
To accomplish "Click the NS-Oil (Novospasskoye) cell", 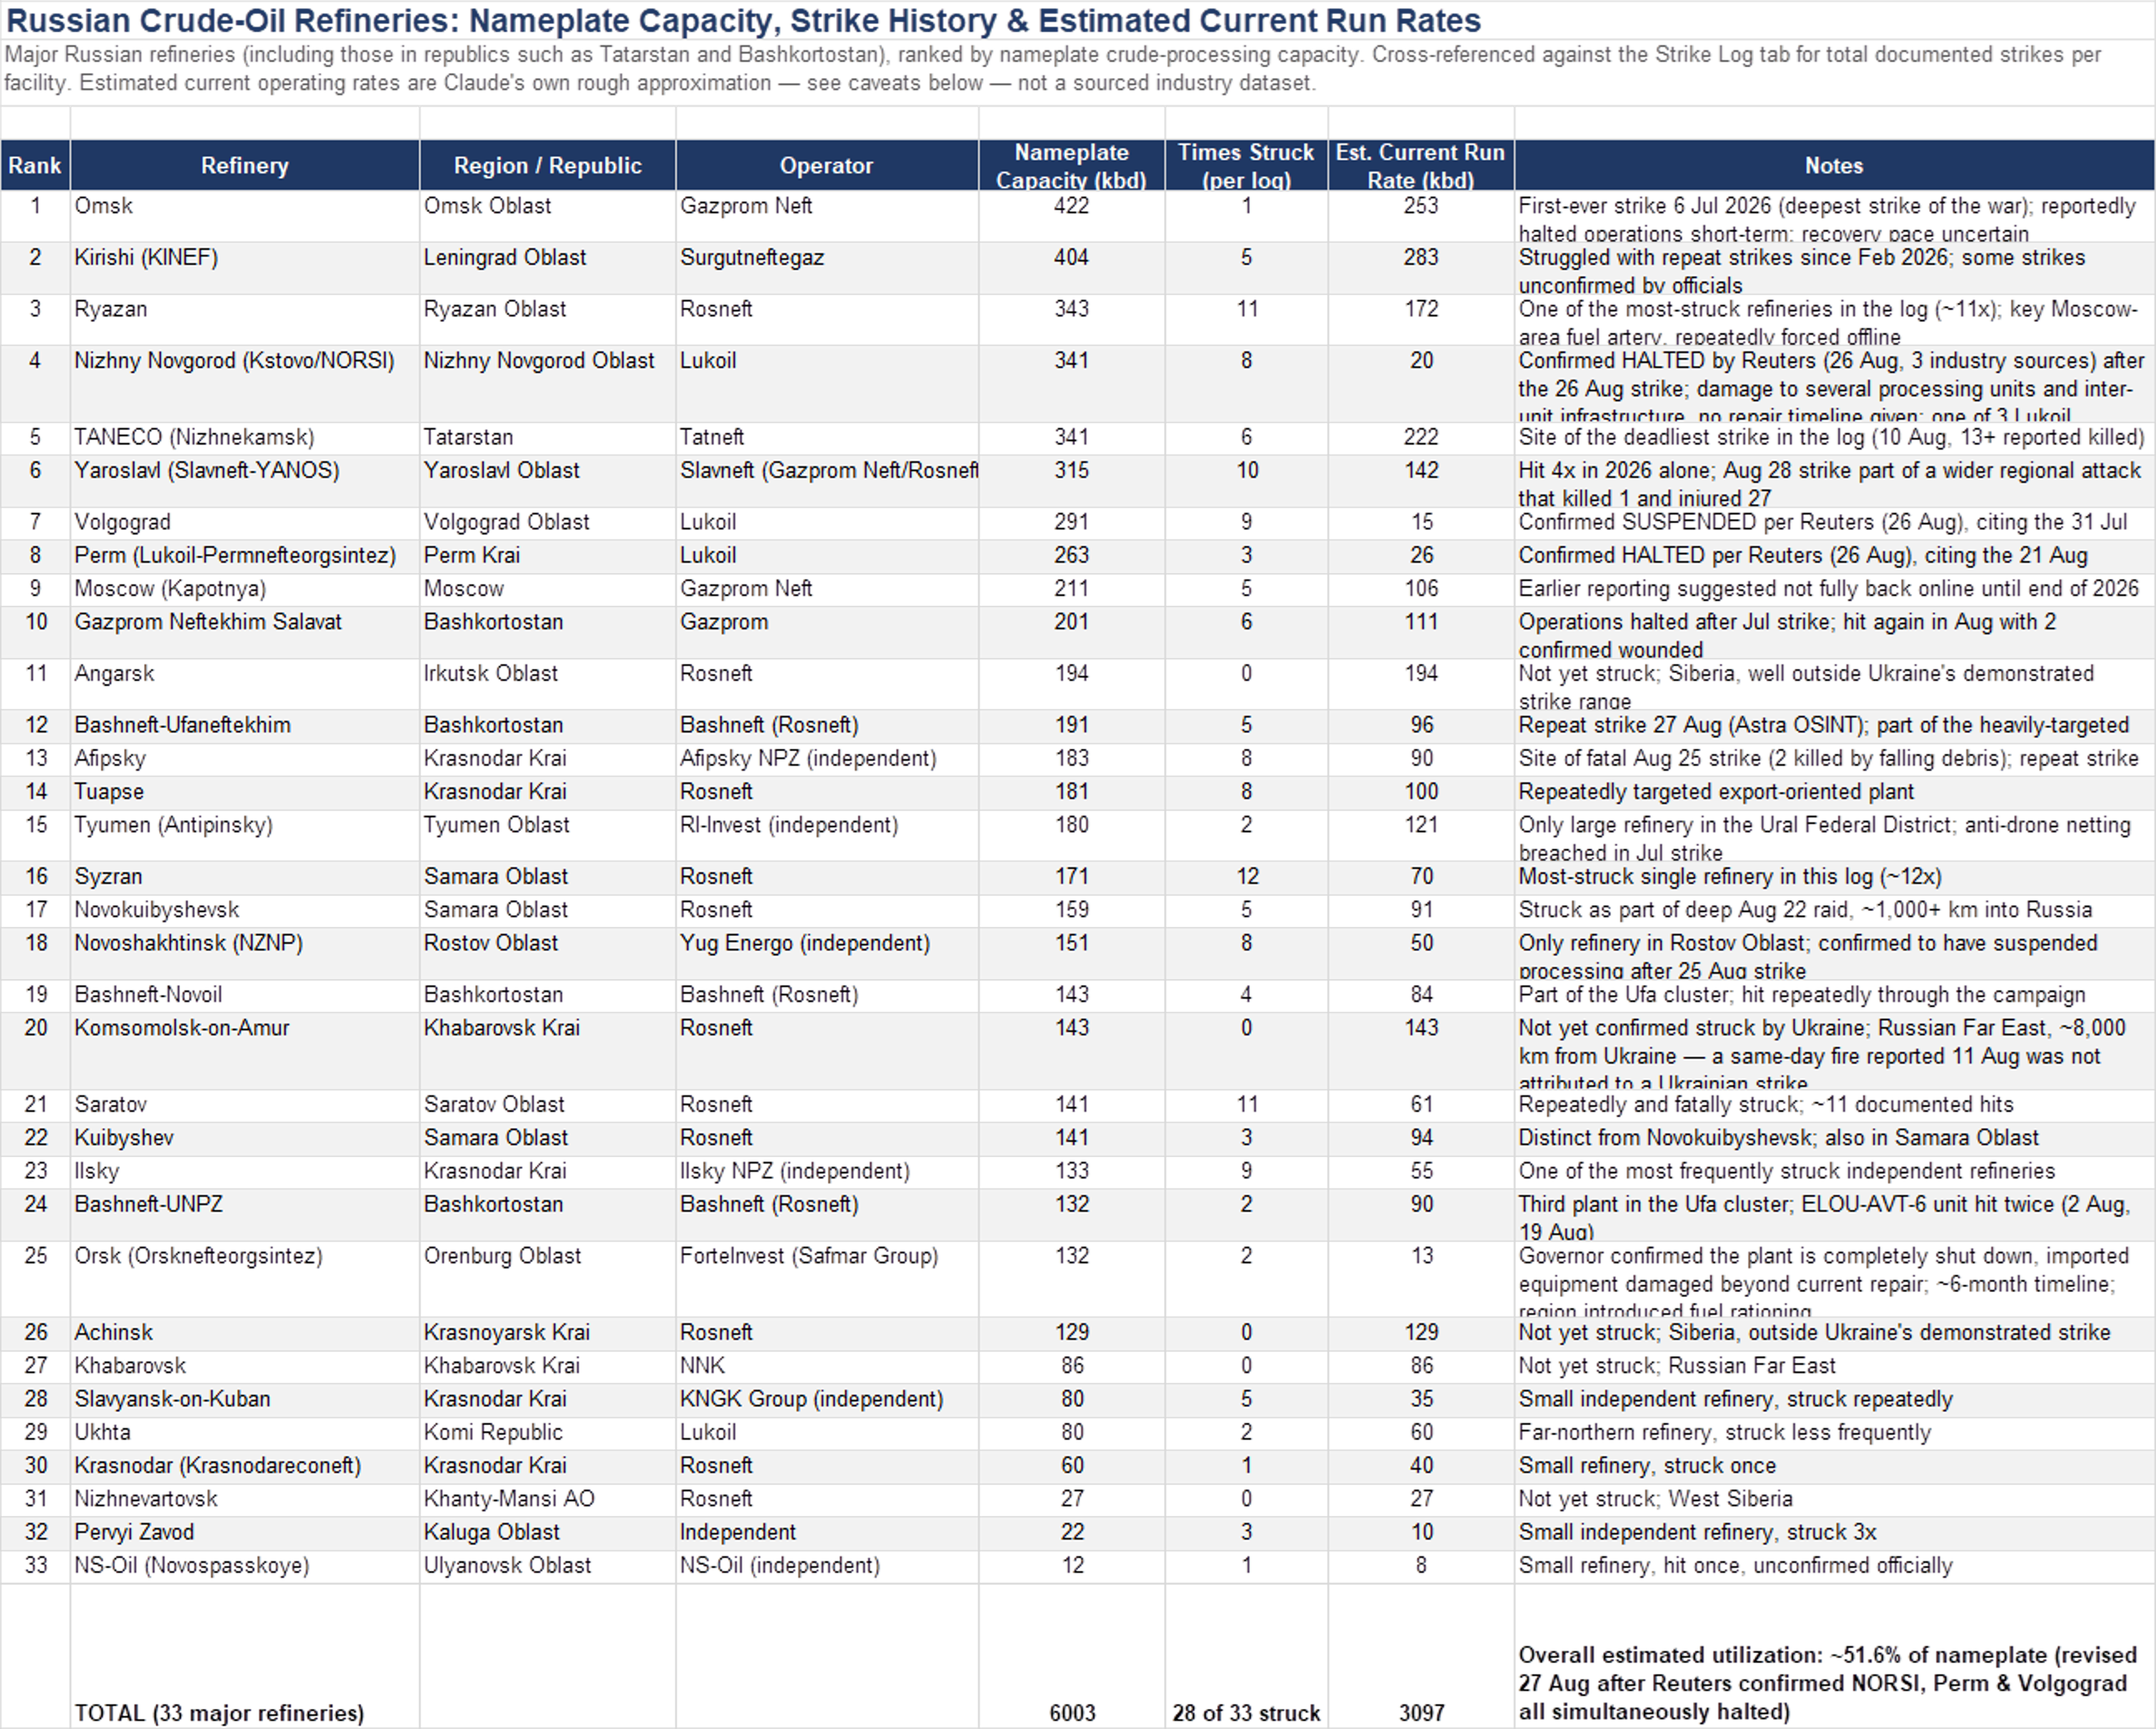I will [x=245, y=1566].
